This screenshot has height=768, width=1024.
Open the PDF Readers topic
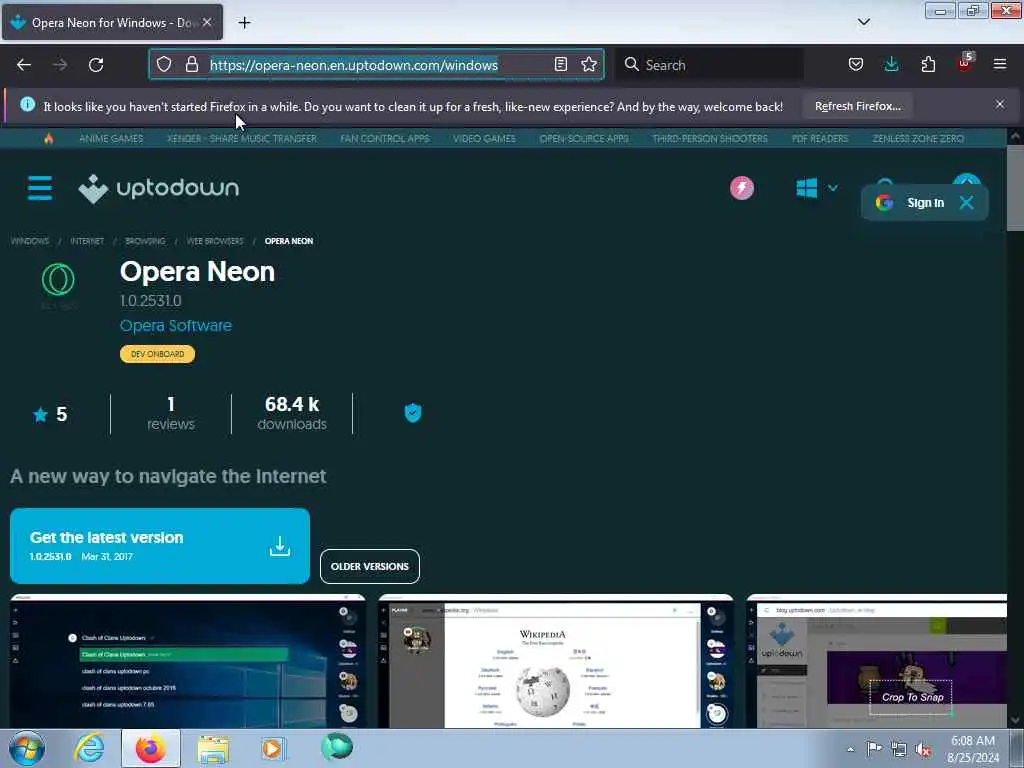[x=820, y=138]
